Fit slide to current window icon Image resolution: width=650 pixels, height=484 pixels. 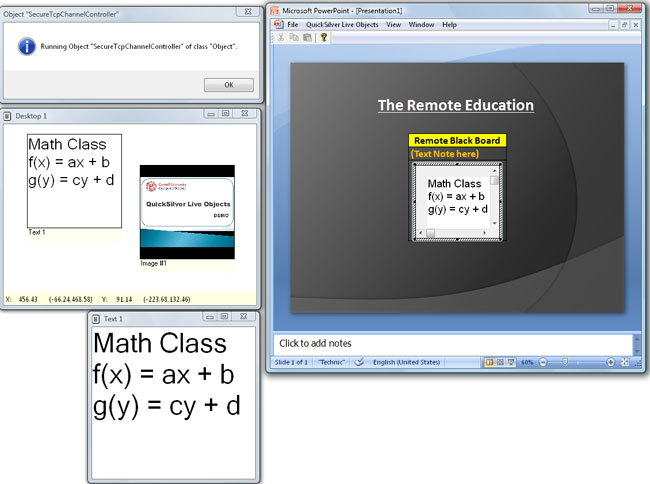click(624, 363)
